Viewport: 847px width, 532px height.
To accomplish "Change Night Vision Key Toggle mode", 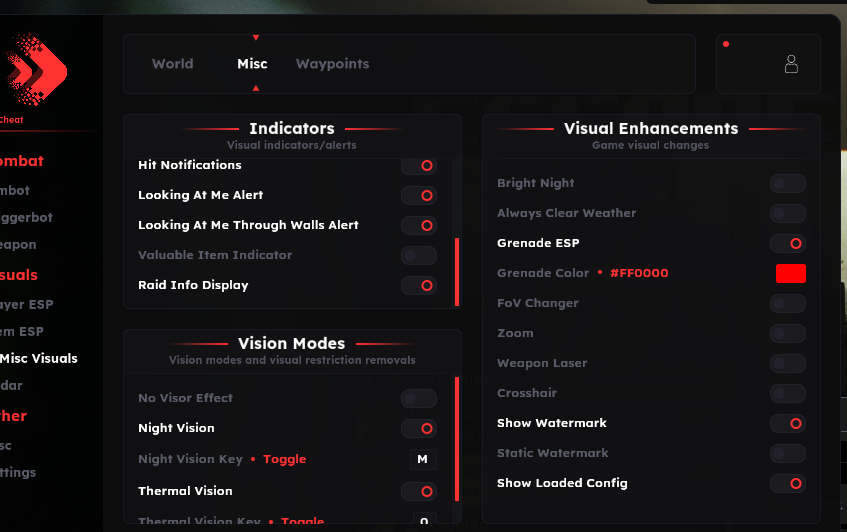I will pyautogui.click(x=285, y=459).
